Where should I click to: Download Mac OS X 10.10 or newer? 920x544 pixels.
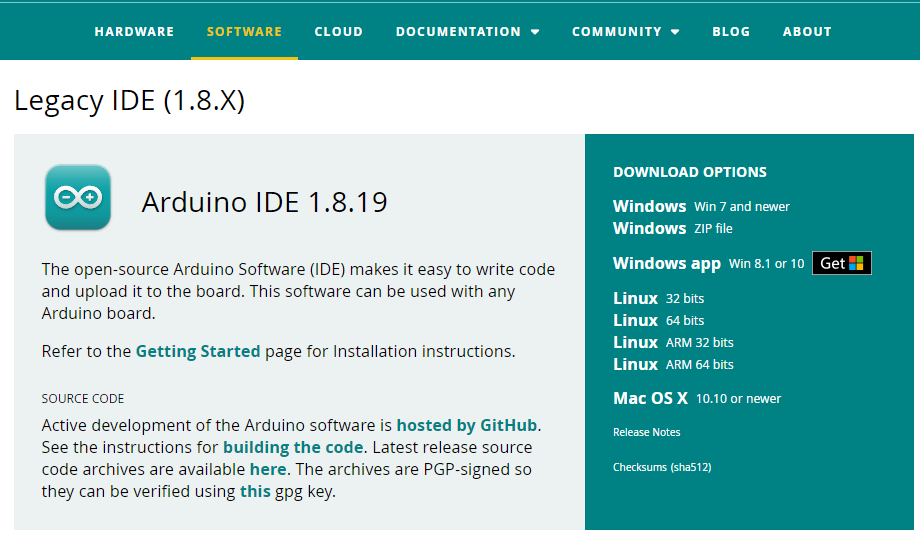697,398
